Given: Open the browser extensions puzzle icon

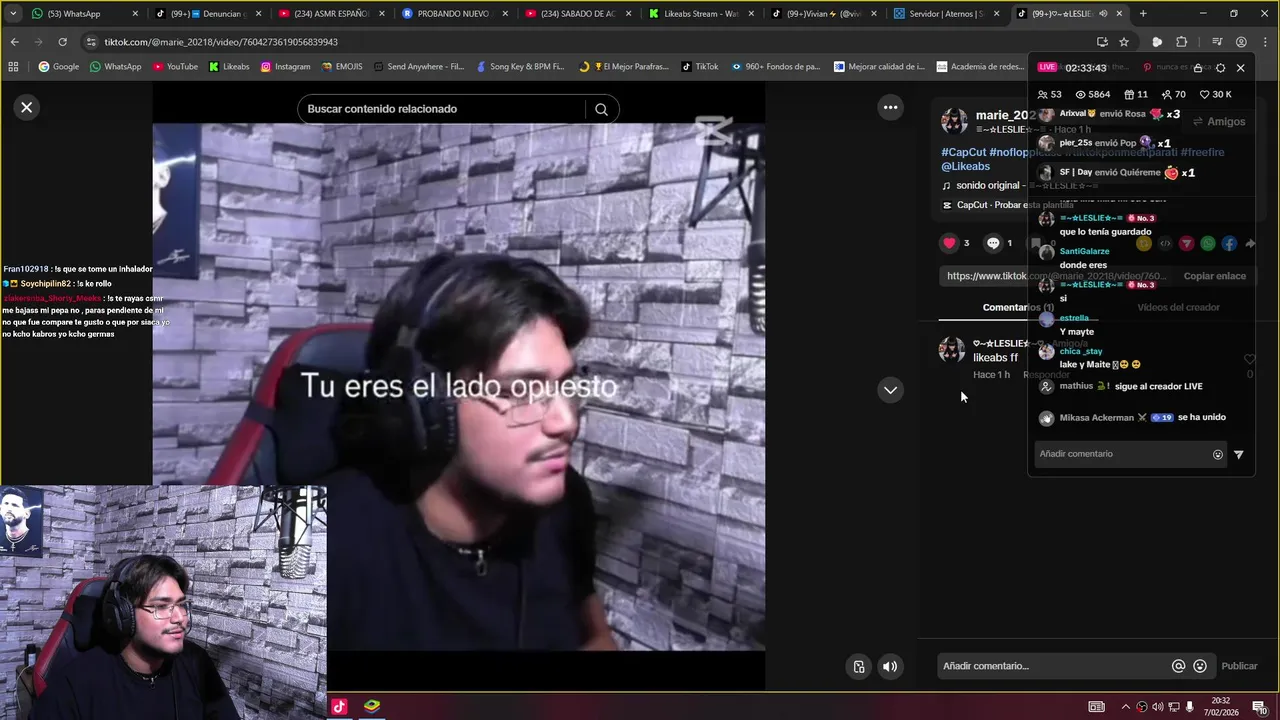Looking at the screenshot, I should [1181, 42].
